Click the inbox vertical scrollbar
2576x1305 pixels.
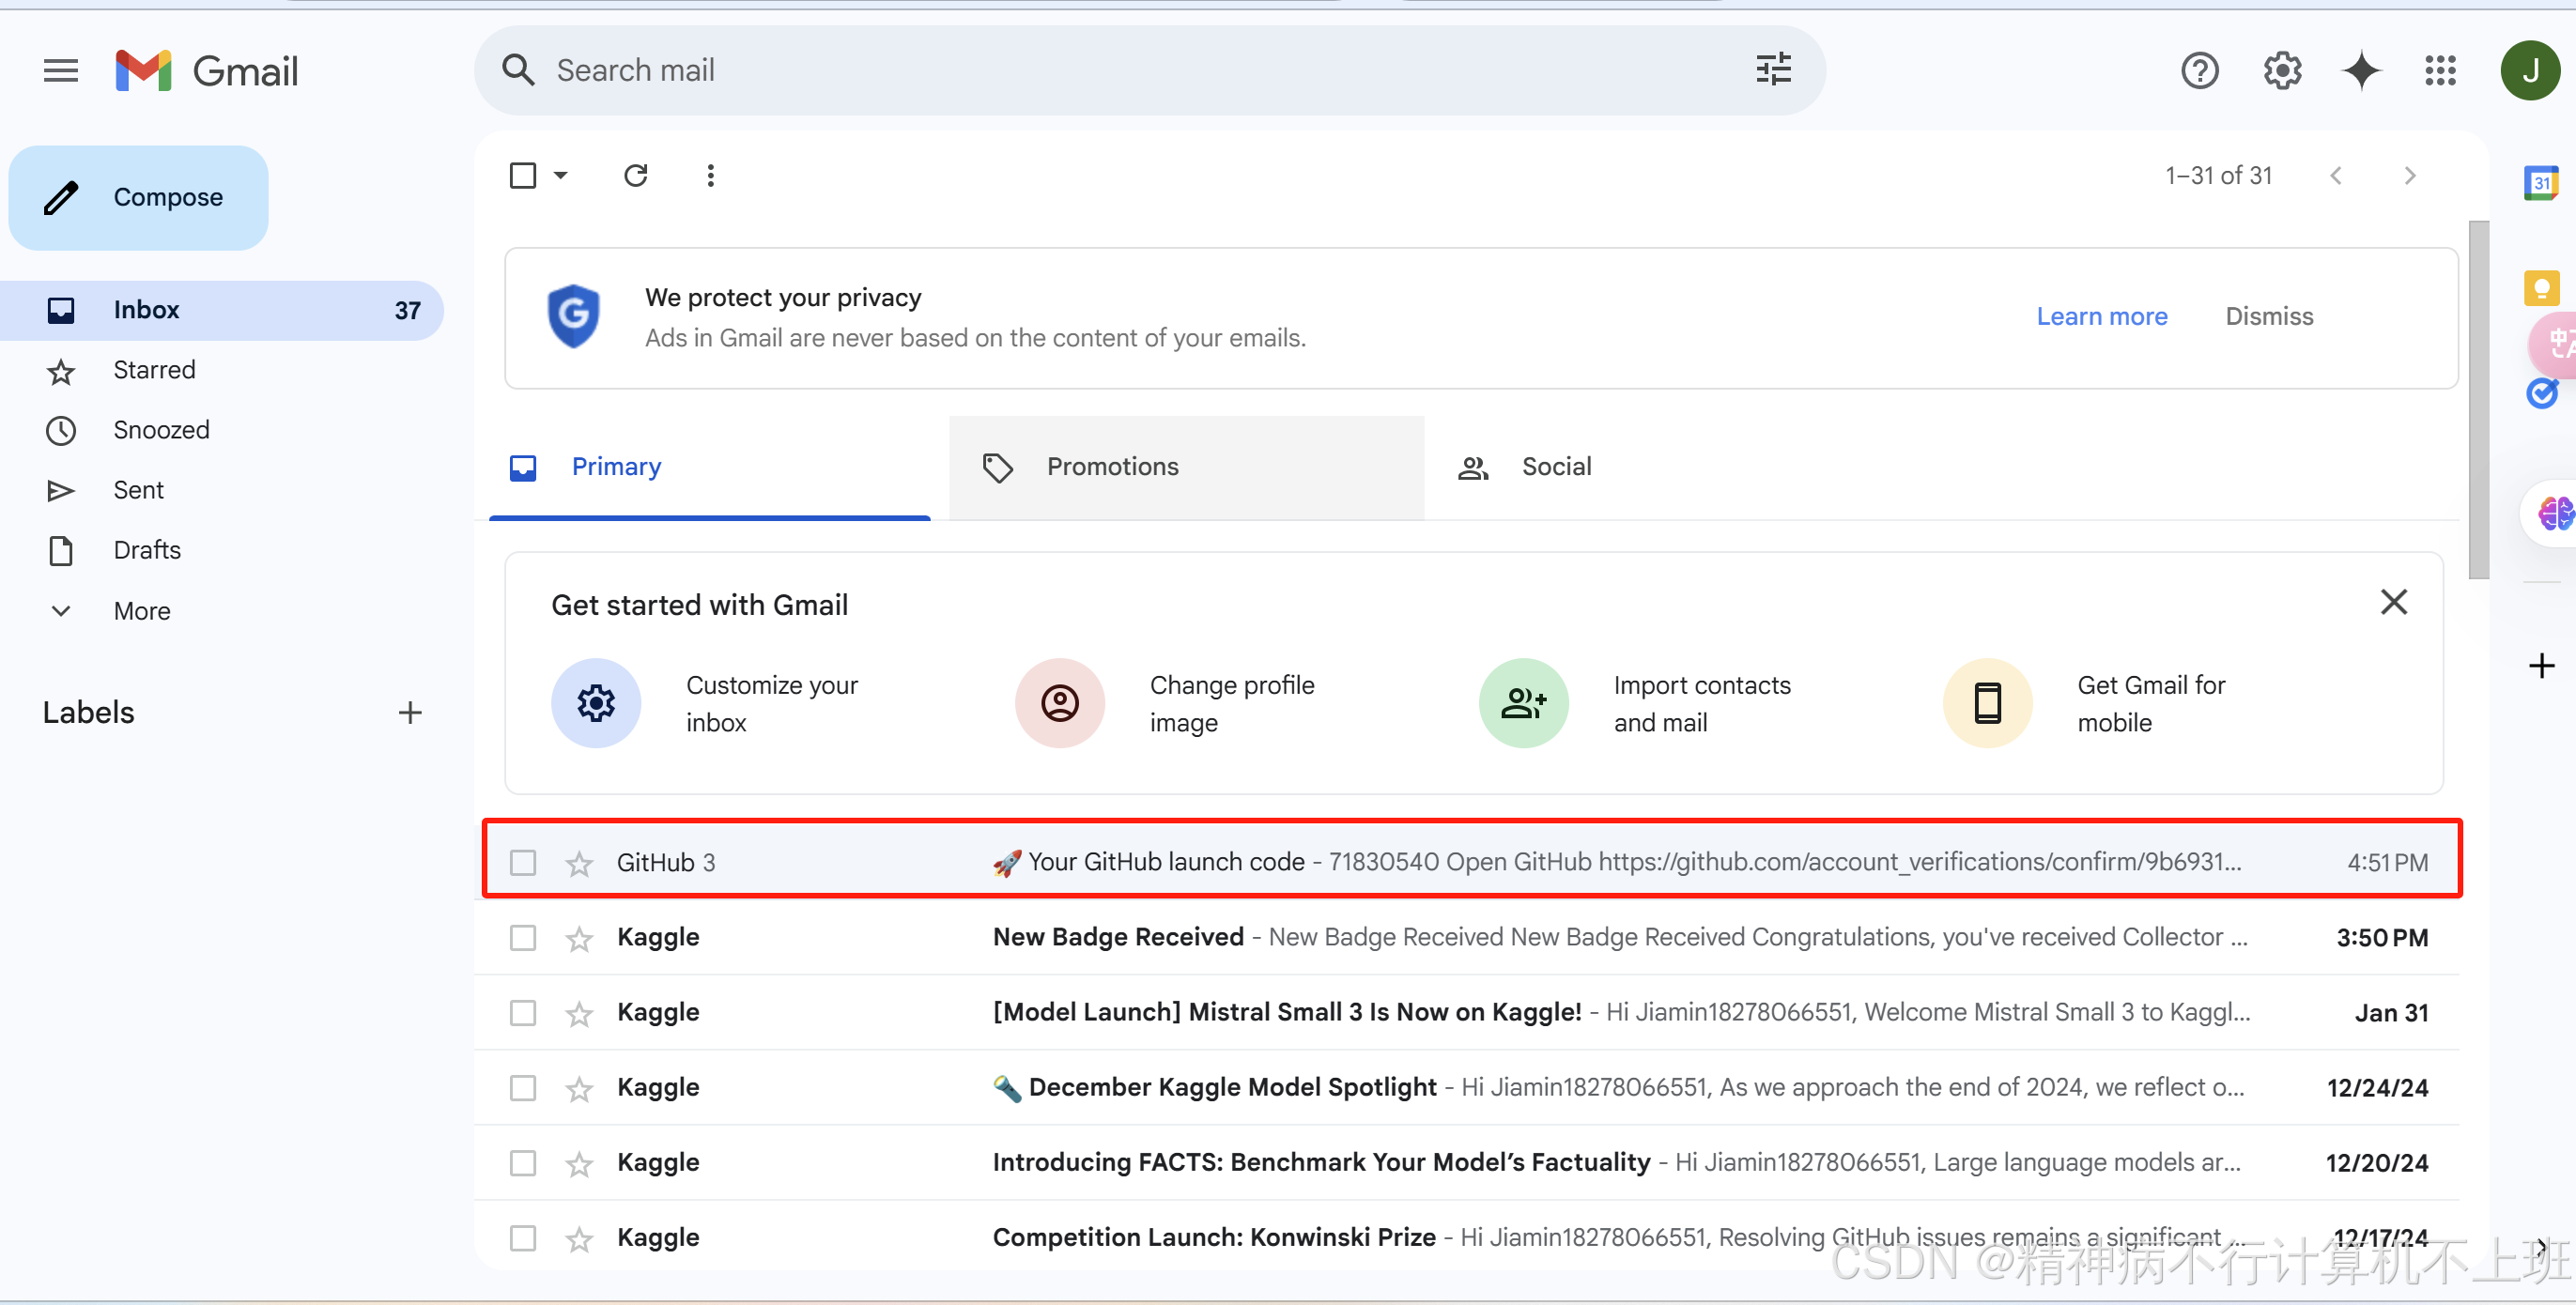[2477, 400]
